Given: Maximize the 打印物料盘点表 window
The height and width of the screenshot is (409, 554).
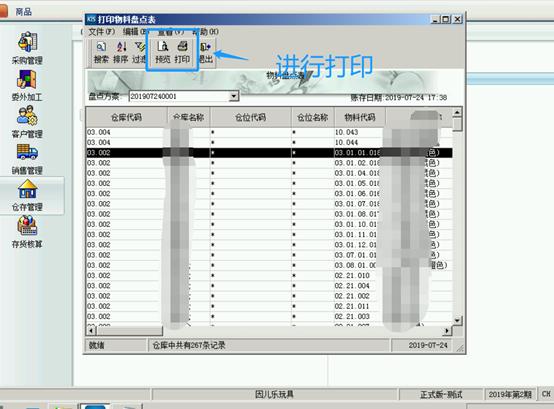Looking at the screenshot, I should [x=446, y=19].
